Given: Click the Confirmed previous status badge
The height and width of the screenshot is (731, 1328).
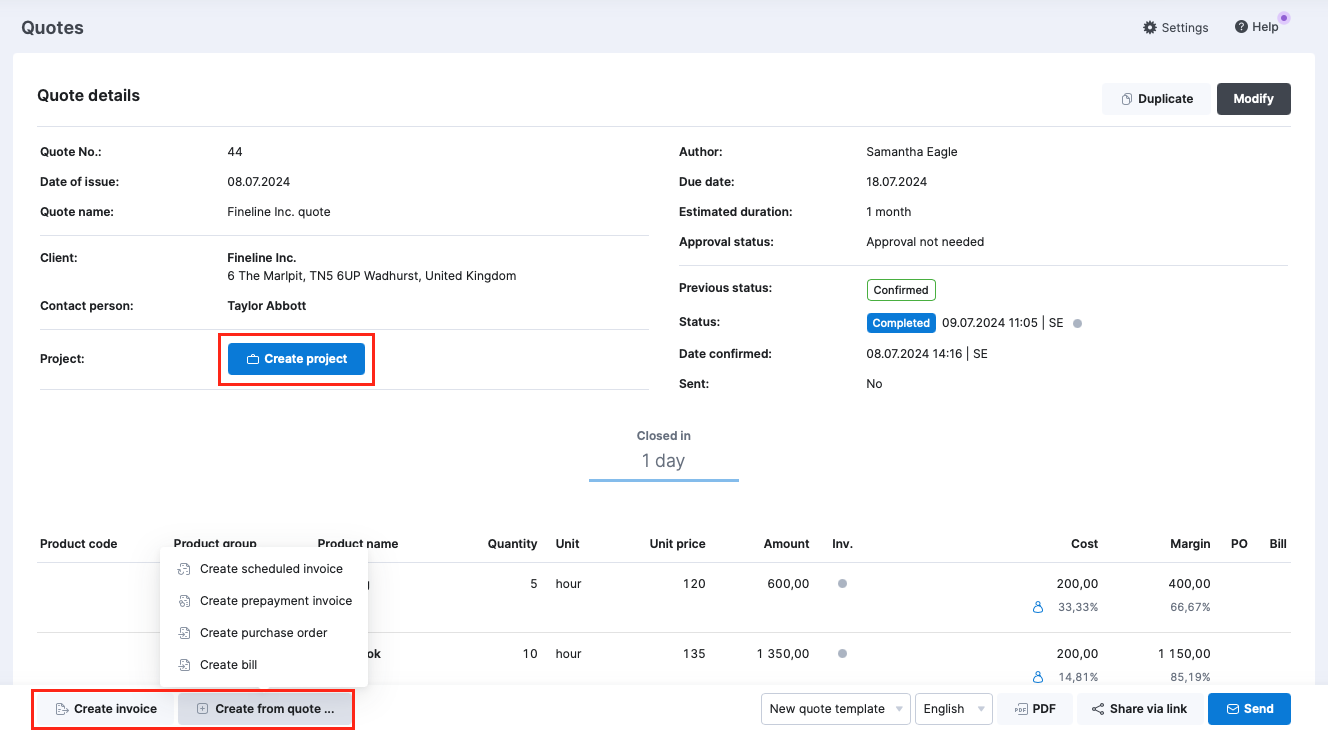Looking at the screenshot, I should 901,290.
